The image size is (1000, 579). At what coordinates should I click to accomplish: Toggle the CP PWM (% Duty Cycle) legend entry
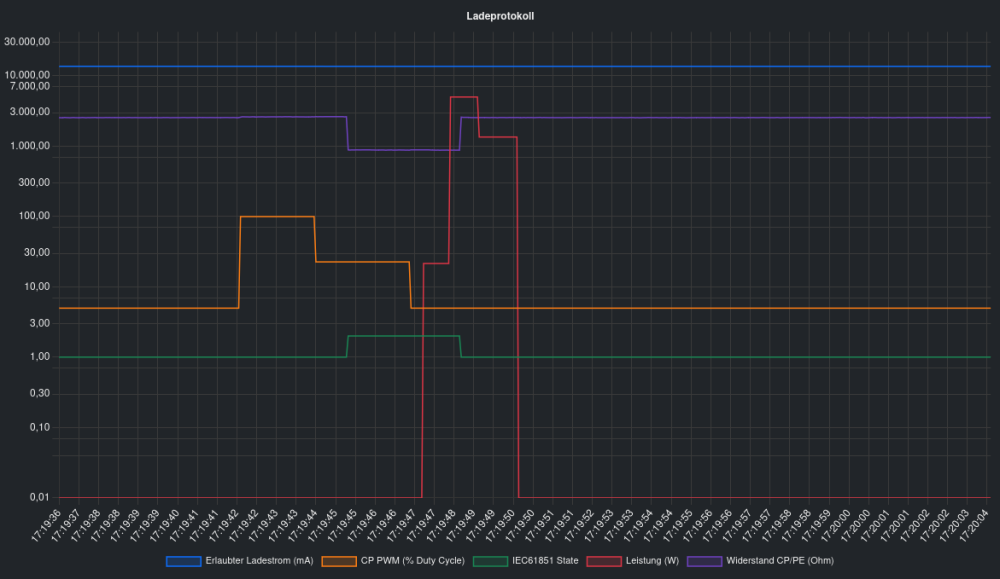tap(393, 561)
